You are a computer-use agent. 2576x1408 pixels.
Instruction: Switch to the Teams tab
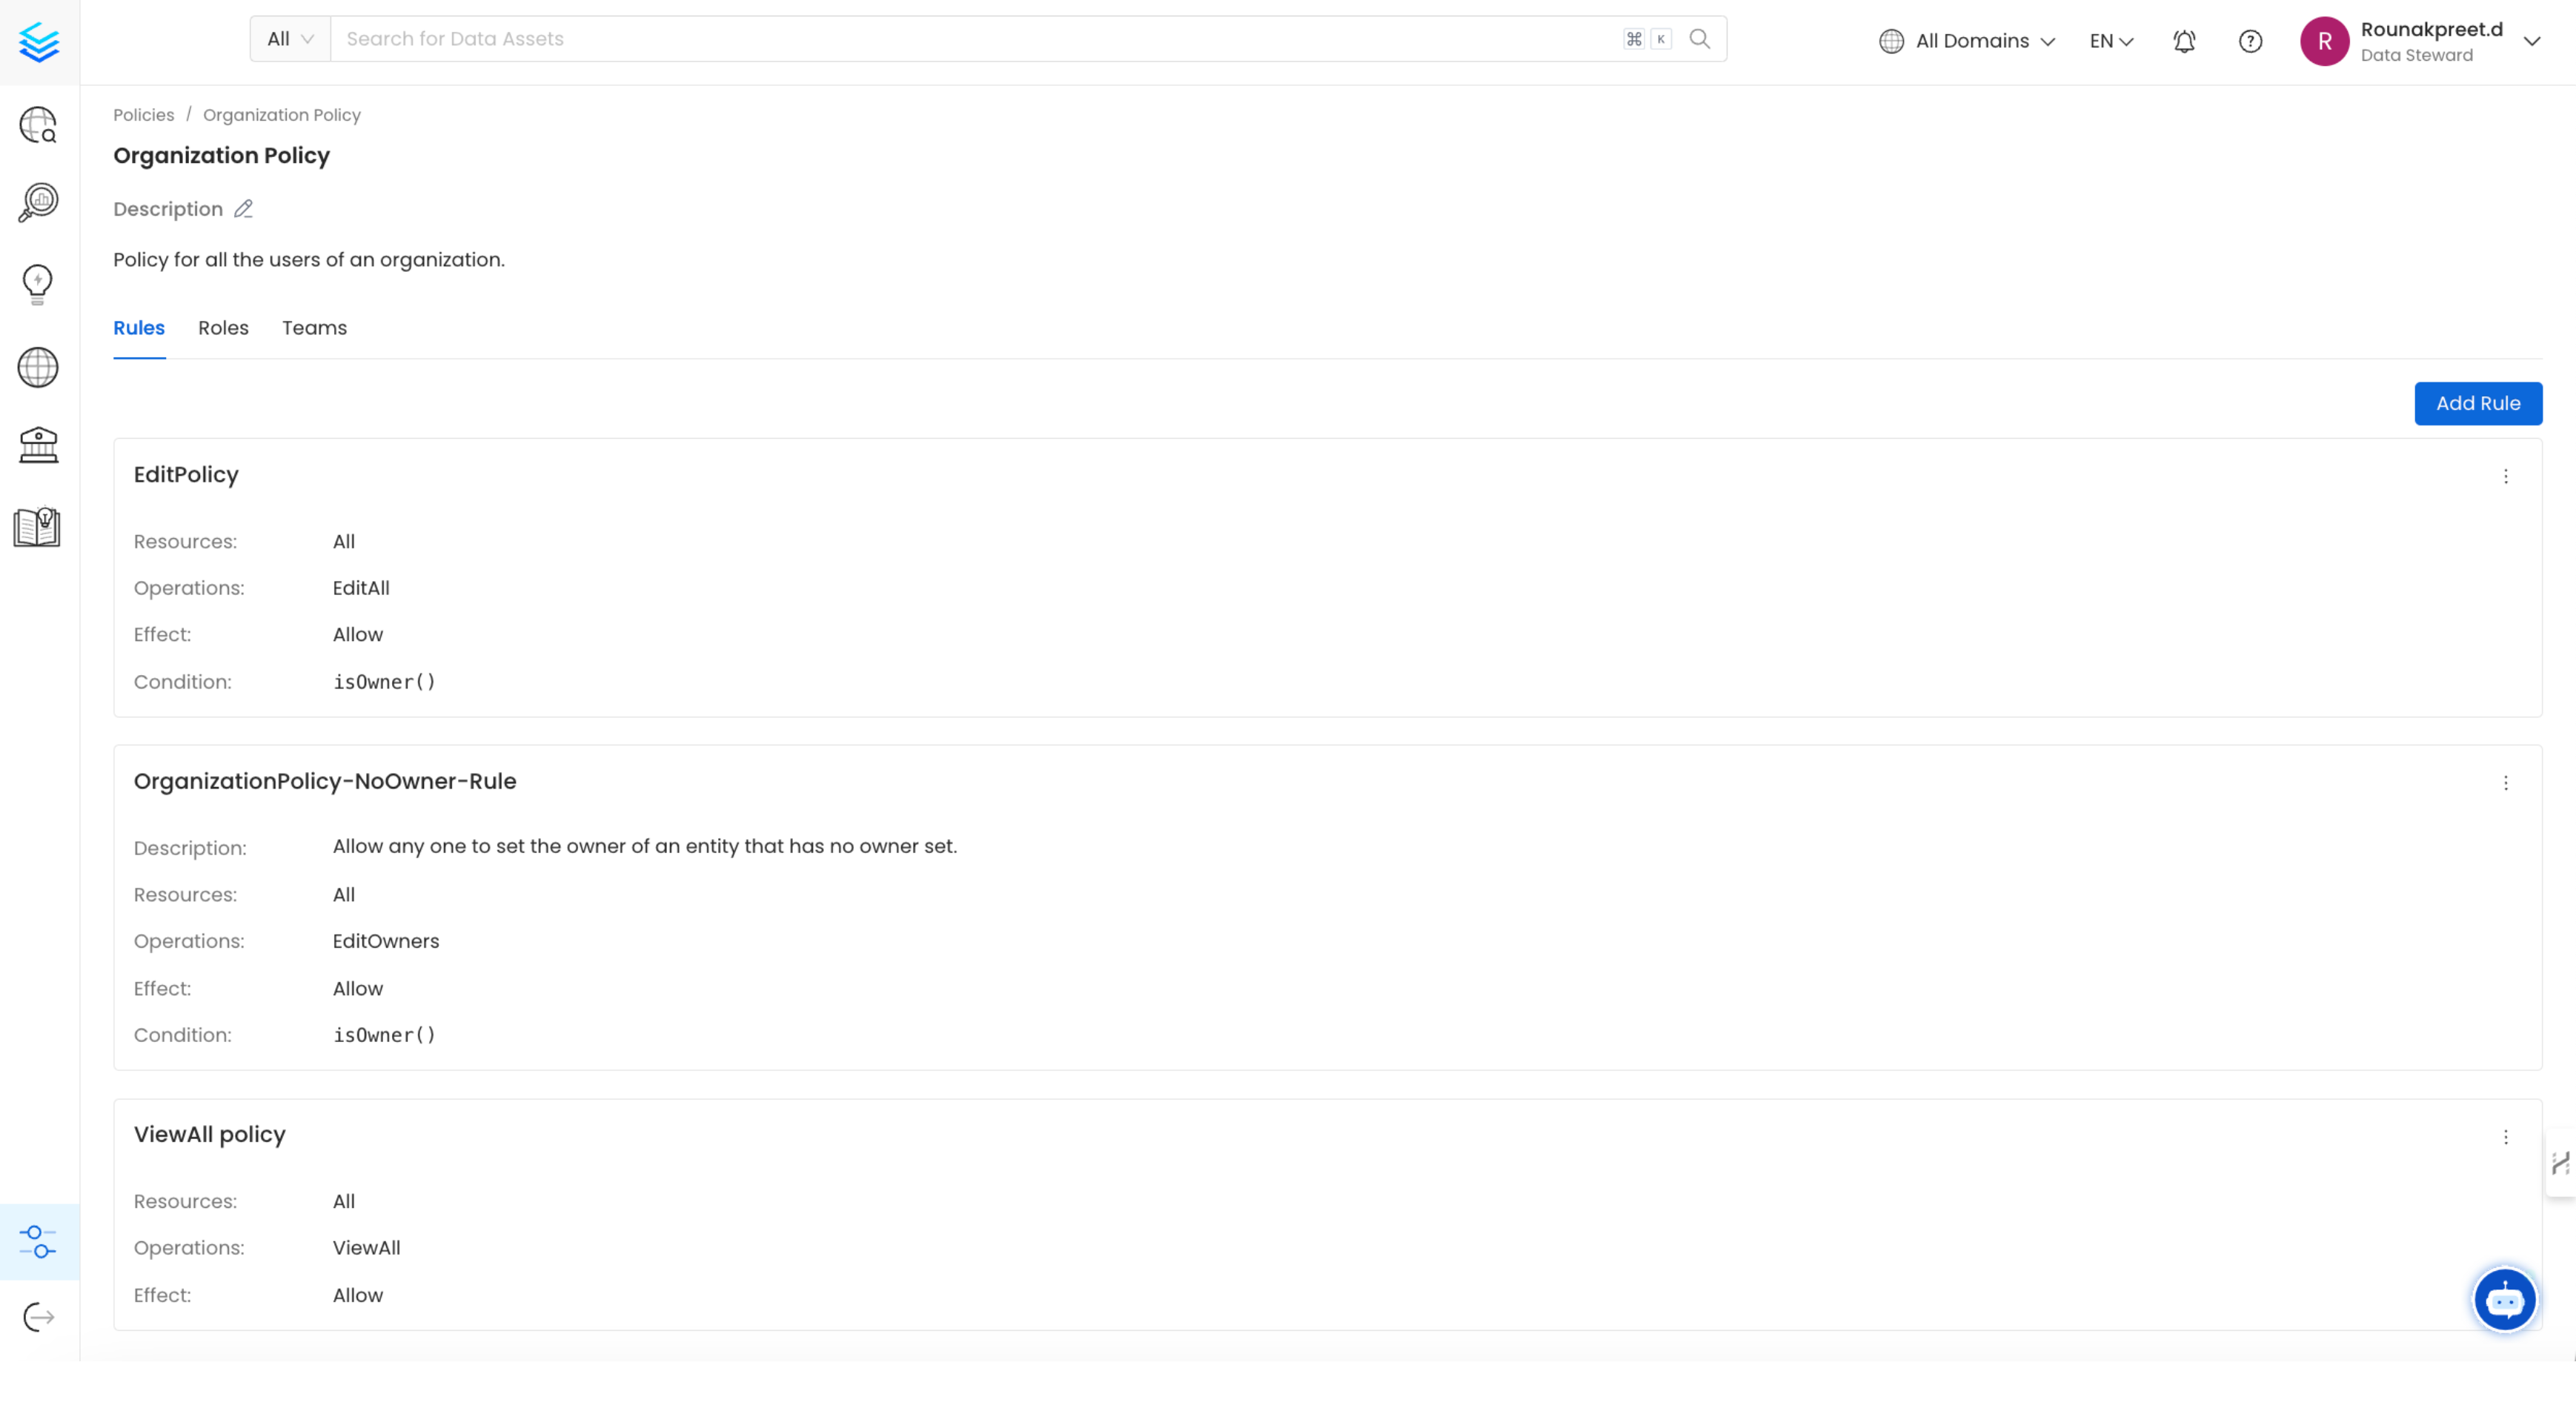pos(314,328)
